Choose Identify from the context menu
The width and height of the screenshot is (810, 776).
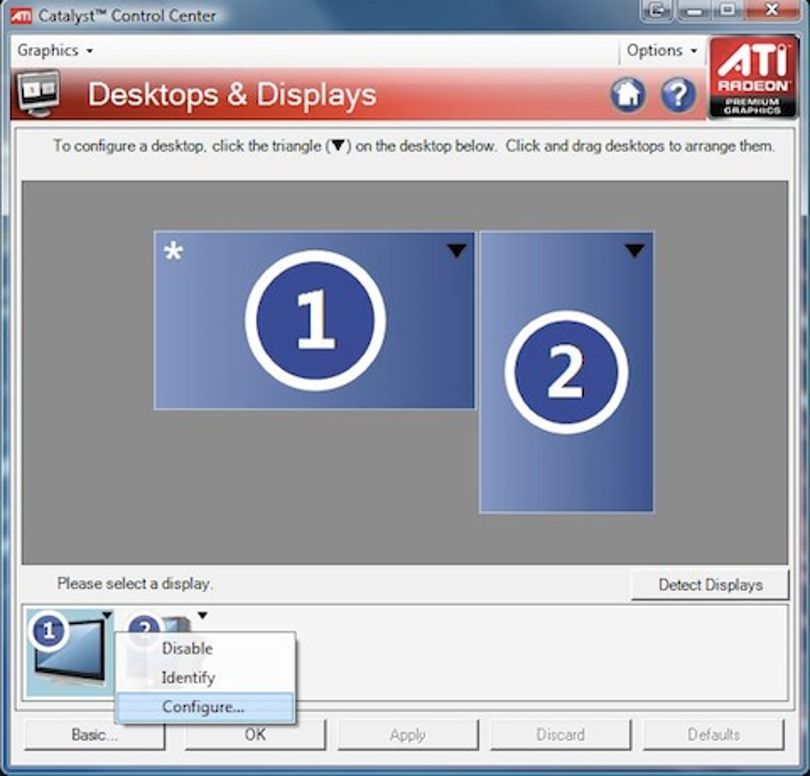click(x=188, y=677)
